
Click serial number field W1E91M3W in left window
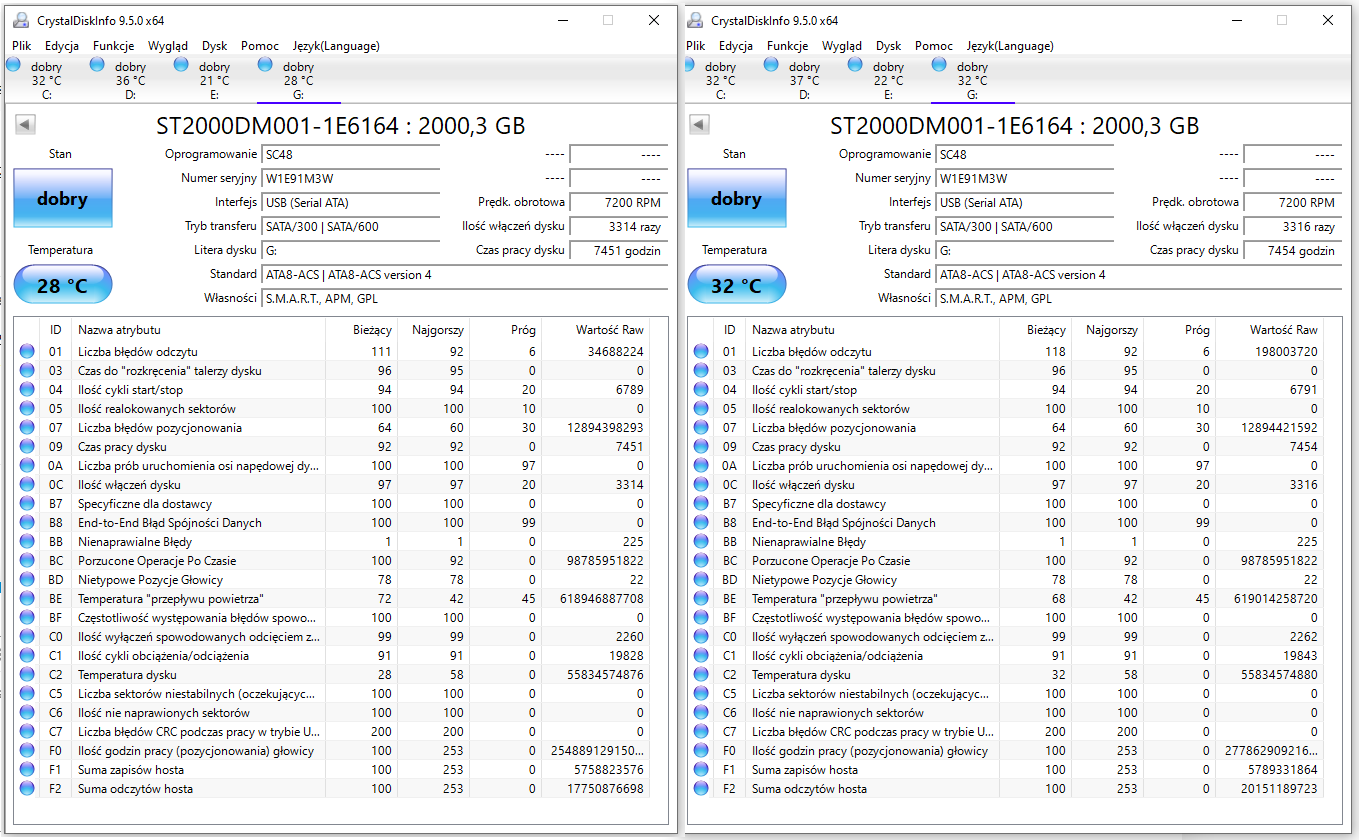(x=350, y=179)
